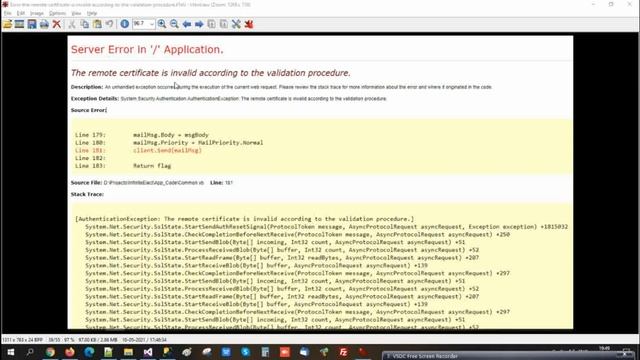
Task: Open File Explorer from the taskbar
Action: tap(128, 352)
